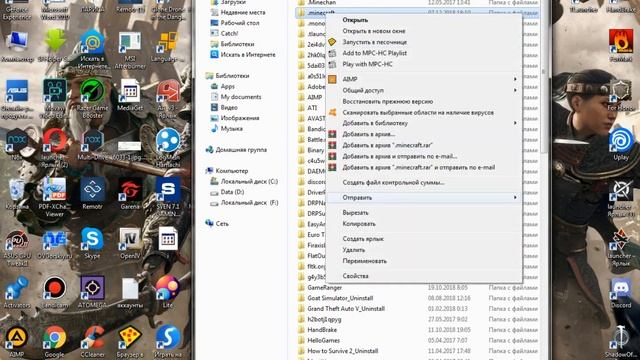Select the Компьютер desktop icon
The image size is (640, 360).
tap(17, 47)
